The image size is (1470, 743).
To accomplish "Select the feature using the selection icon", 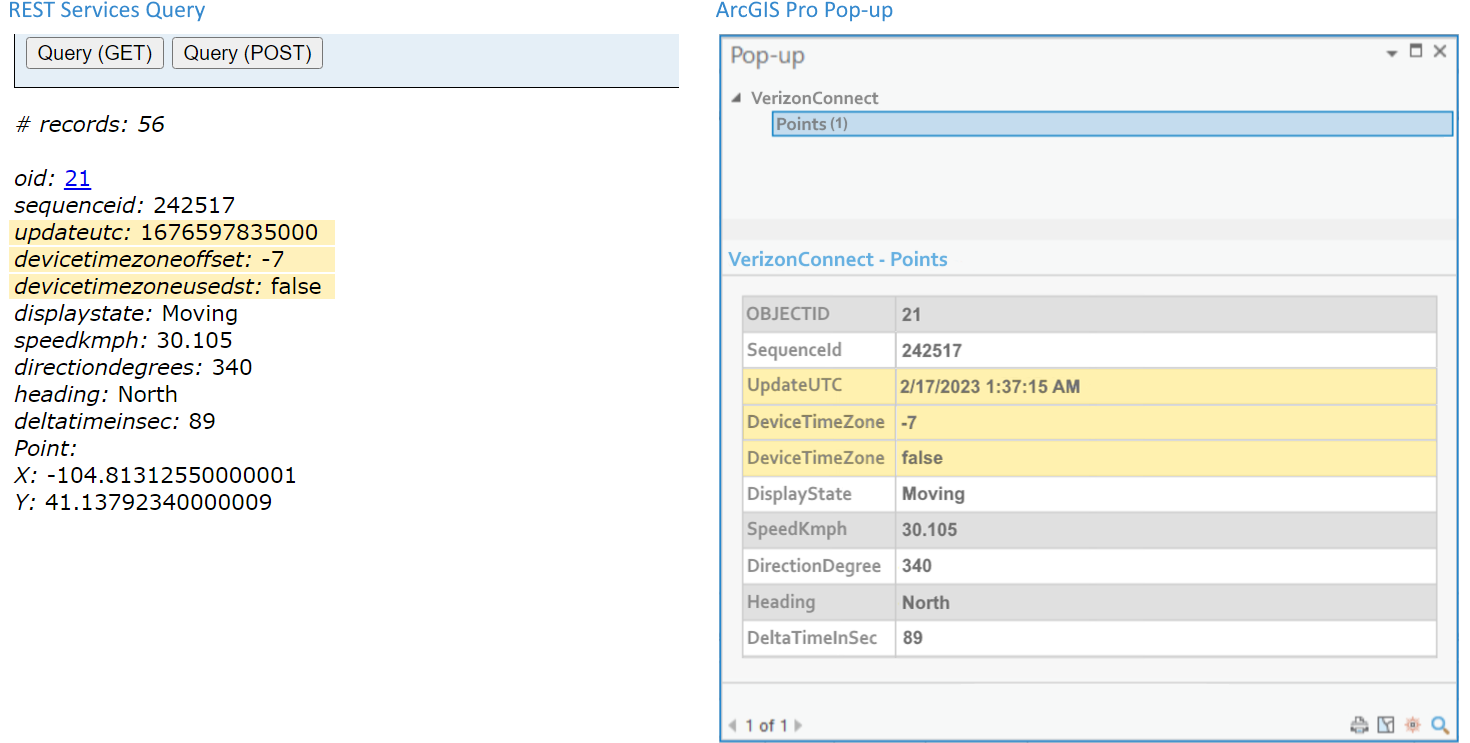I will [x=1387, y=725].
